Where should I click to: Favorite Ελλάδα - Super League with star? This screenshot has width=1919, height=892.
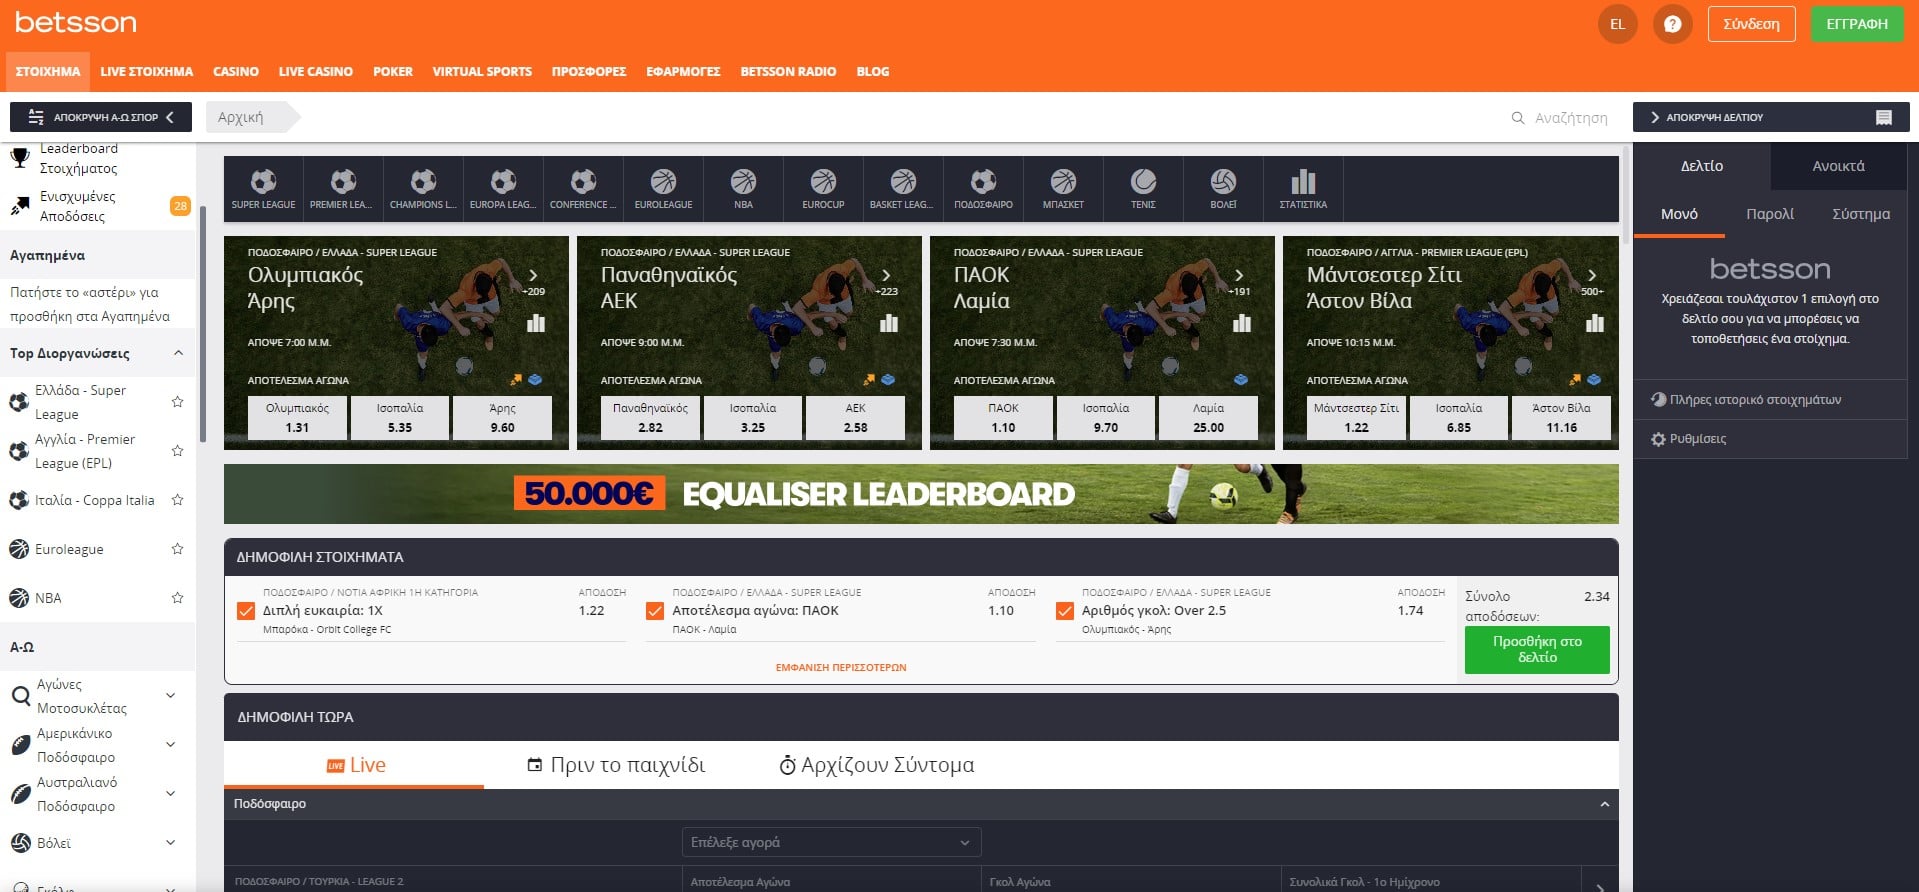click(x=177, y=402)
